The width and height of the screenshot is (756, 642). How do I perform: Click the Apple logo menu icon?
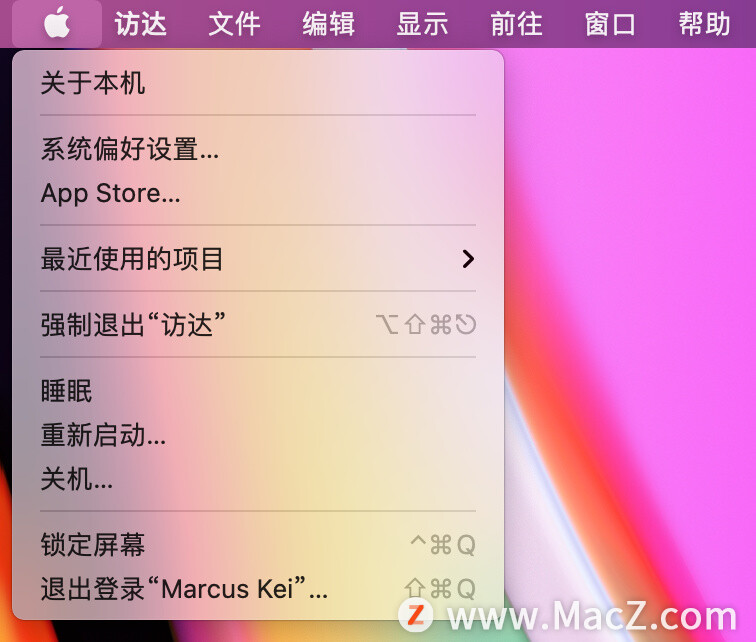tap(57, 23)
